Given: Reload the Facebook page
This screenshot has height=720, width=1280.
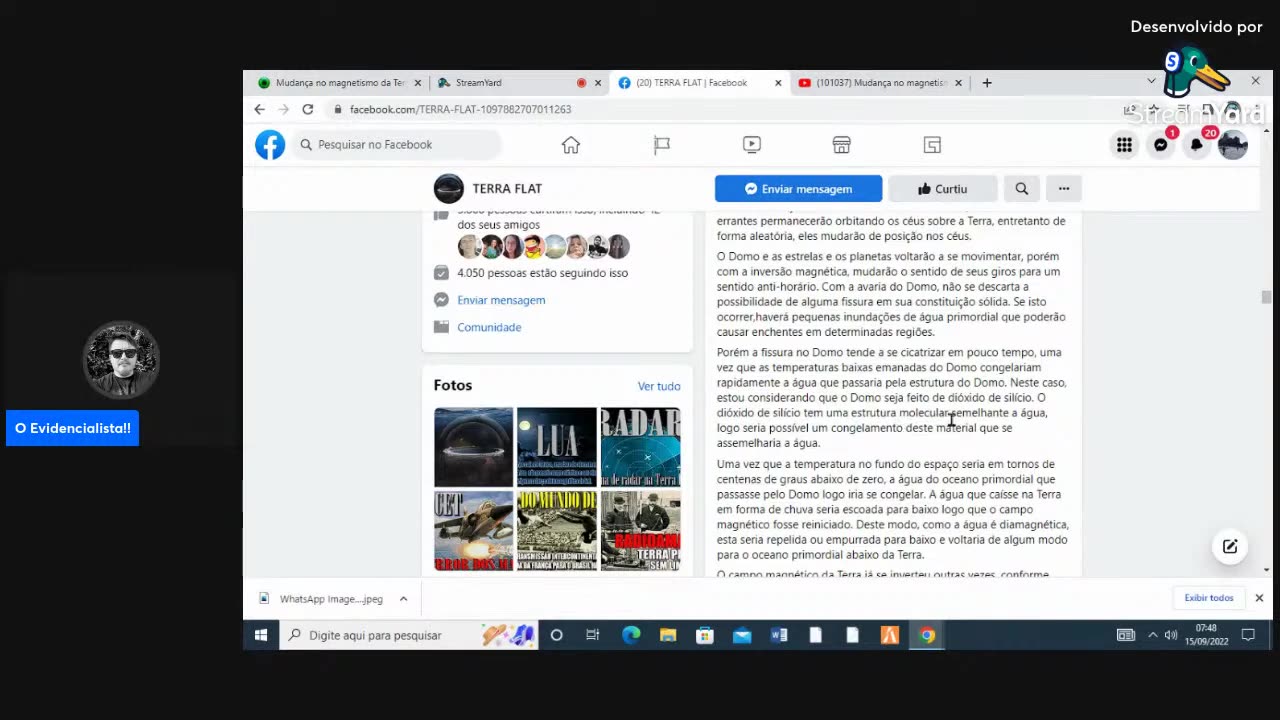Looking at the screenshot, I should tap(308, 109).
